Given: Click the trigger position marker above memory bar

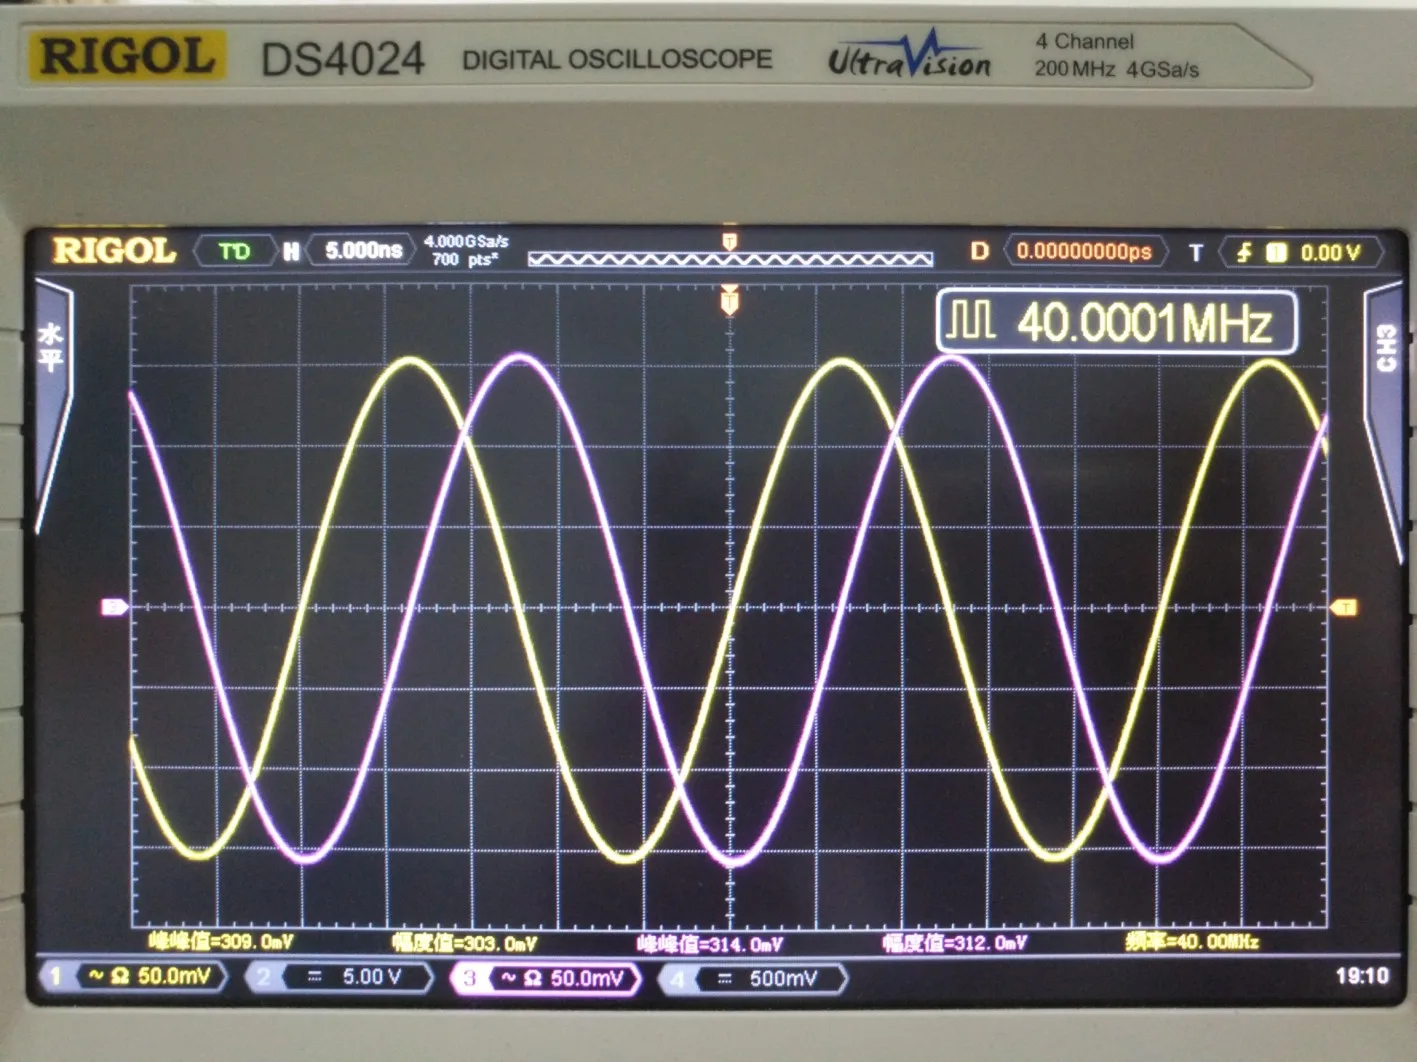Looking at the screenshot, I should (x=730, y=241).
